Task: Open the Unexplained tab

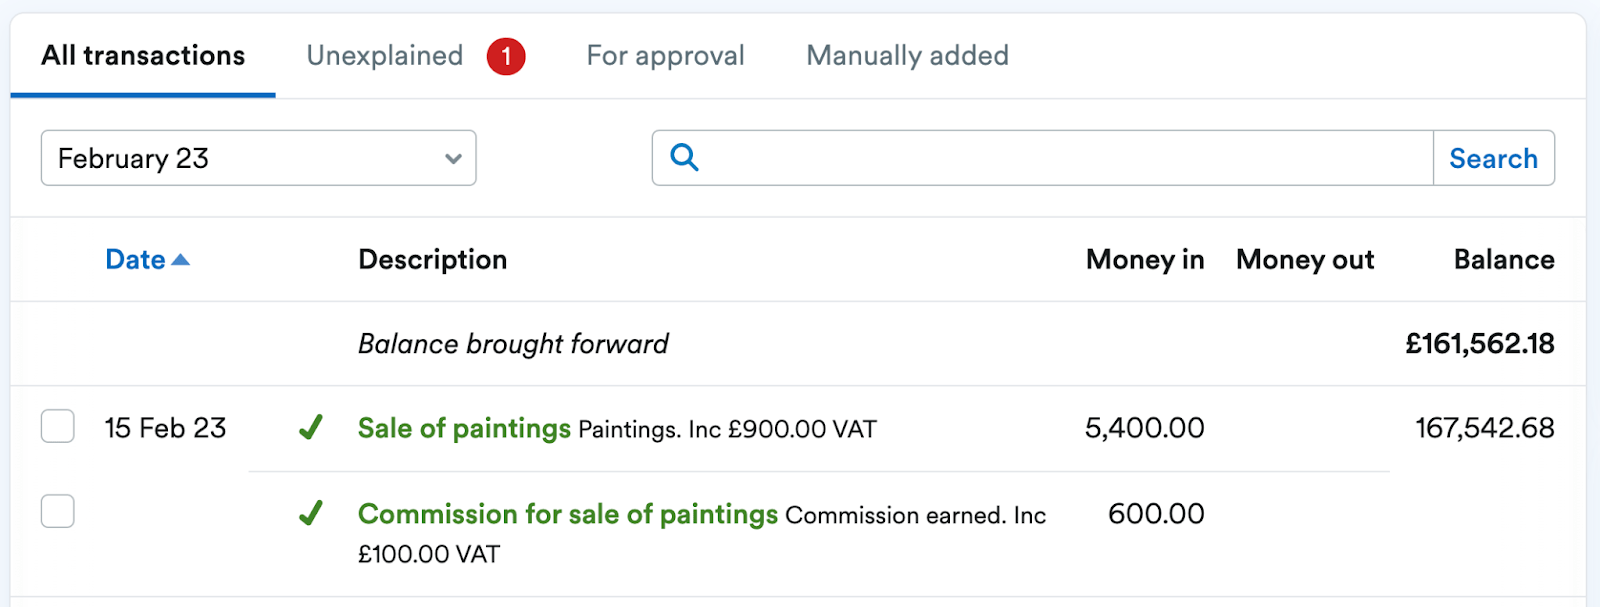Action: point(385,56)
